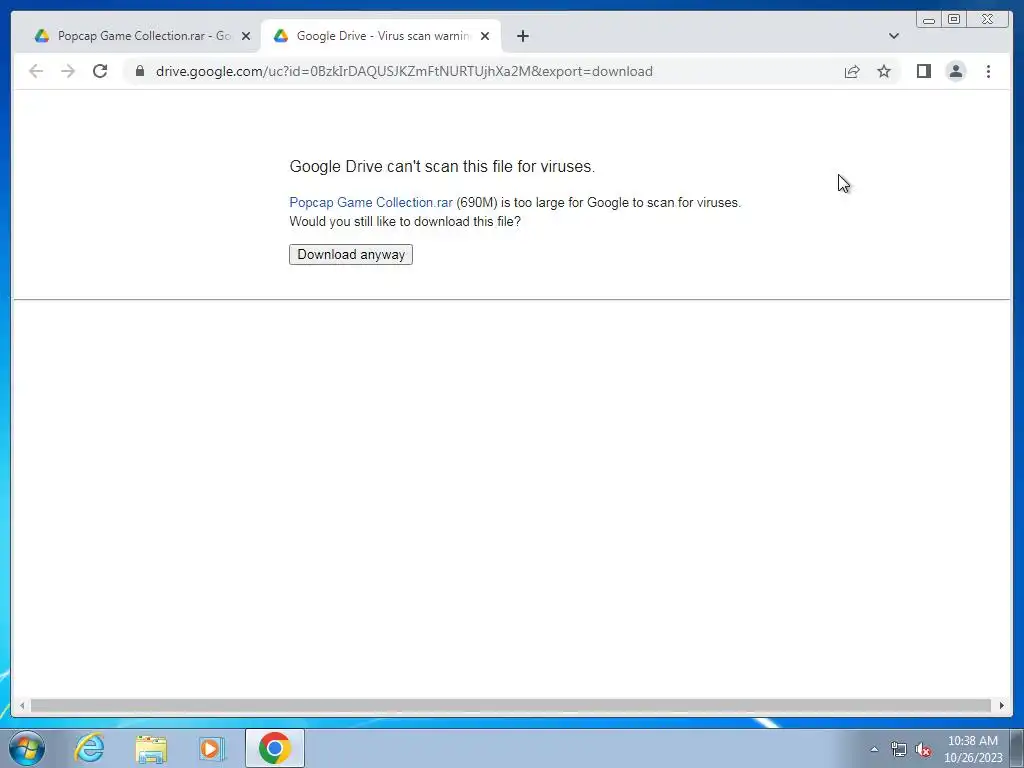Click the Show desktop strip
The height and width of the screenshot is (768, 1024).
(x=1018, y=748)
